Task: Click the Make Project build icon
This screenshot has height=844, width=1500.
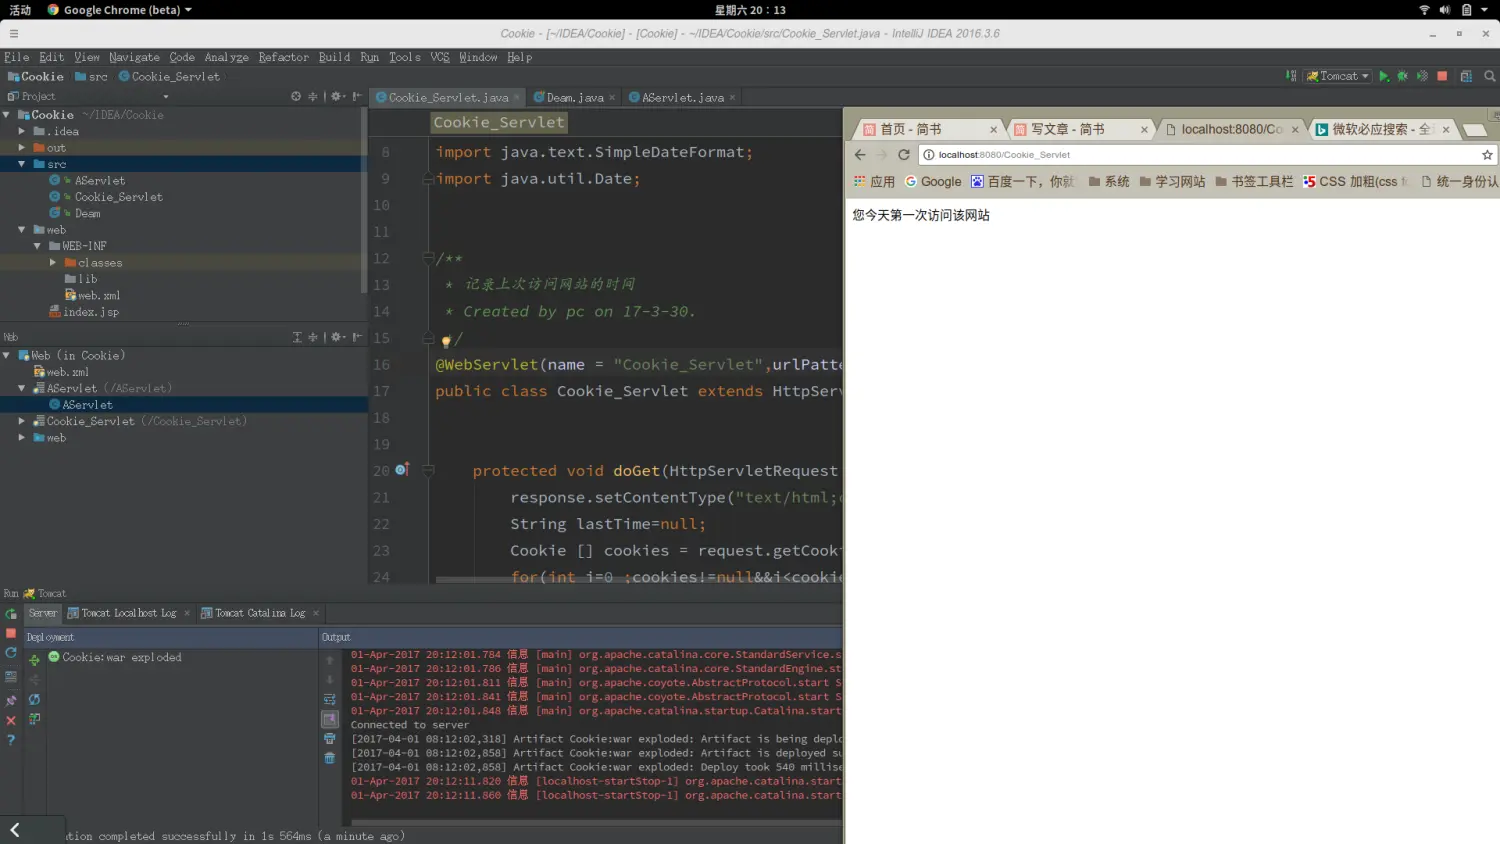Action: 1291,76
